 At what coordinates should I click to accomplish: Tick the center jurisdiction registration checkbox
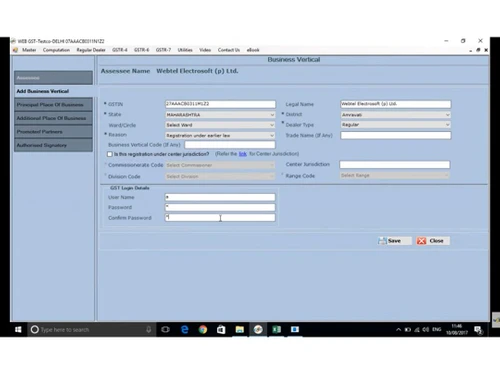110,154
